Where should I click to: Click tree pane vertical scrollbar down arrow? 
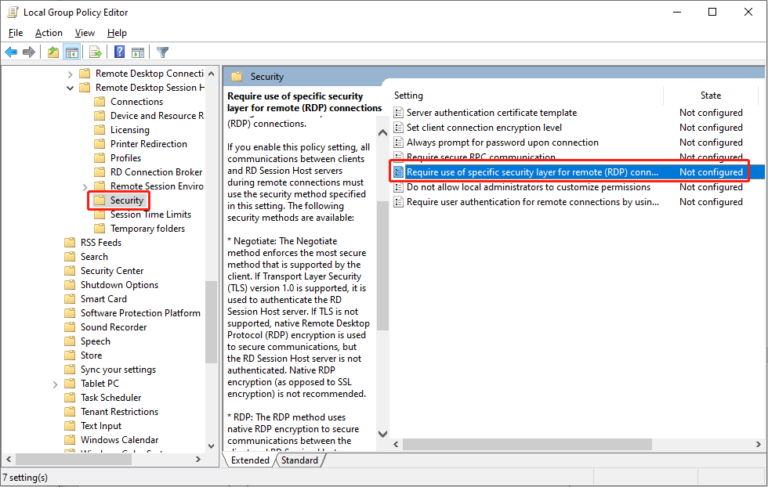coord(211,446)
